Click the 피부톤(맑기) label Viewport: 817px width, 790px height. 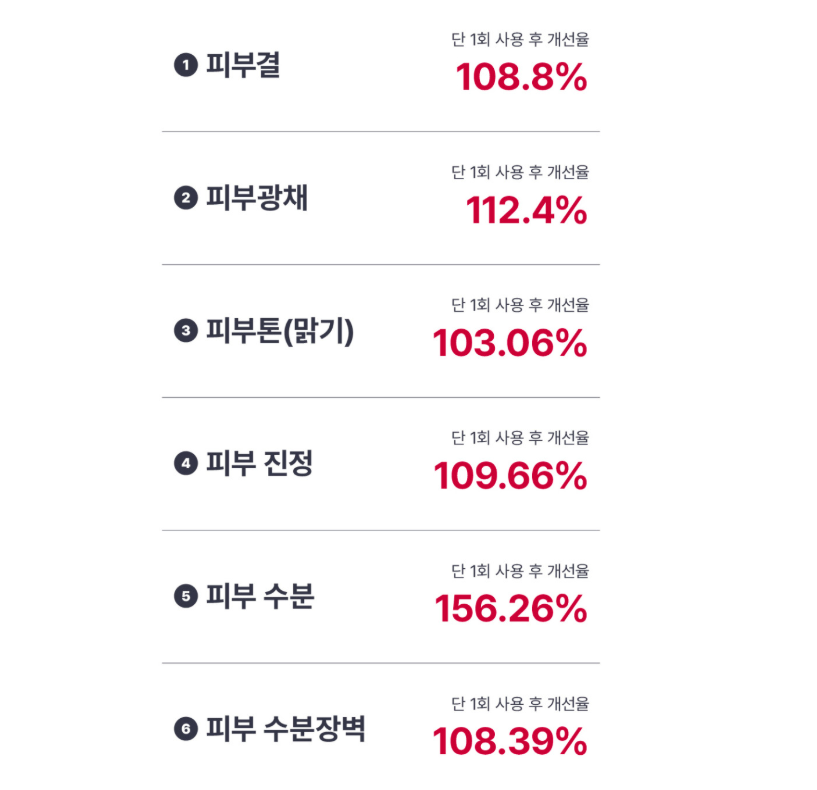coord(280,331)
